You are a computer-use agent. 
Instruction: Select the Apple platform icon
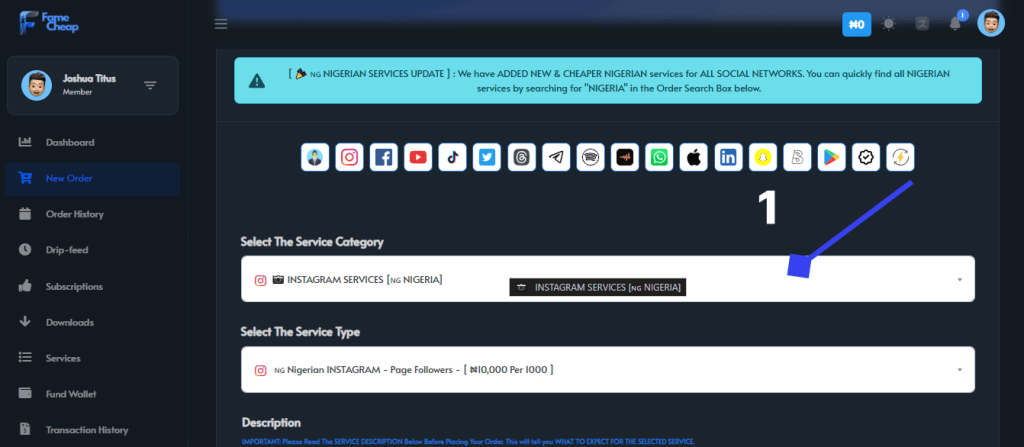(694, 157)
